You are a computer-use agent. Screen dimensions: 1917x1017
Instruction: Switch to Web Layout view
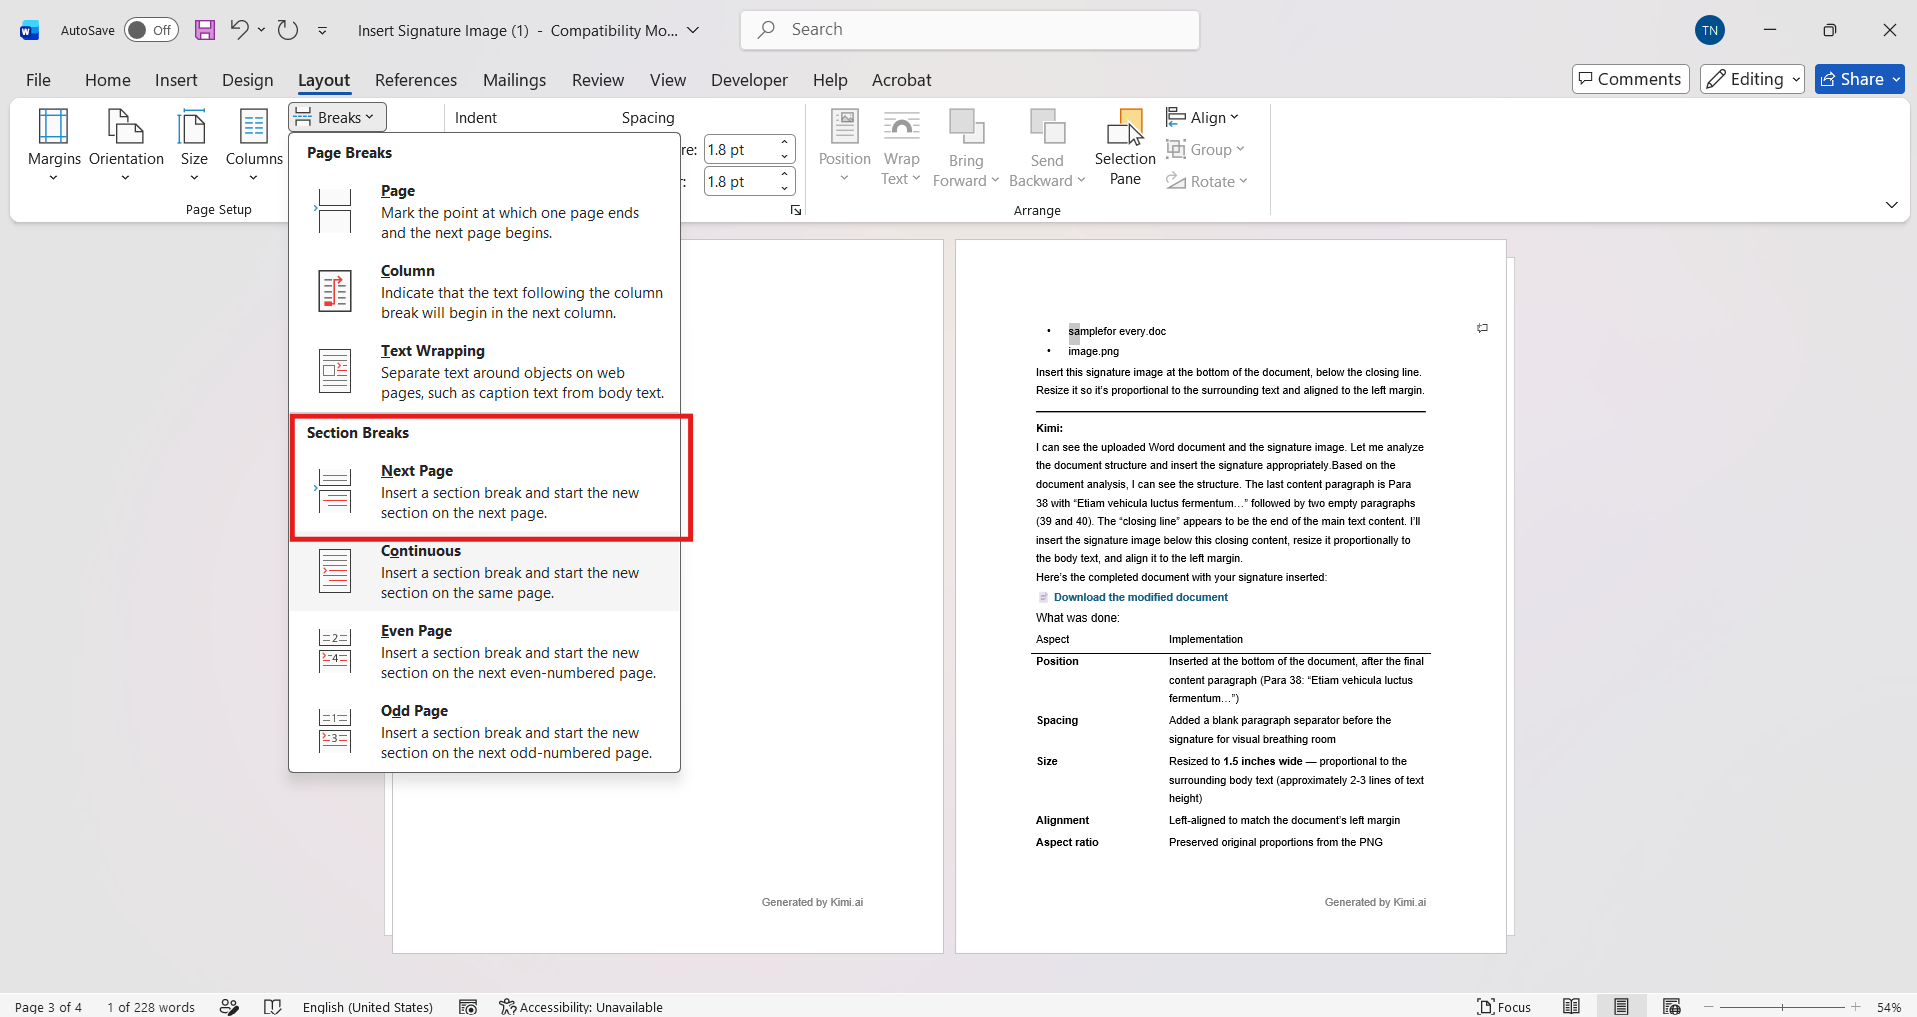(1671, 1007)
